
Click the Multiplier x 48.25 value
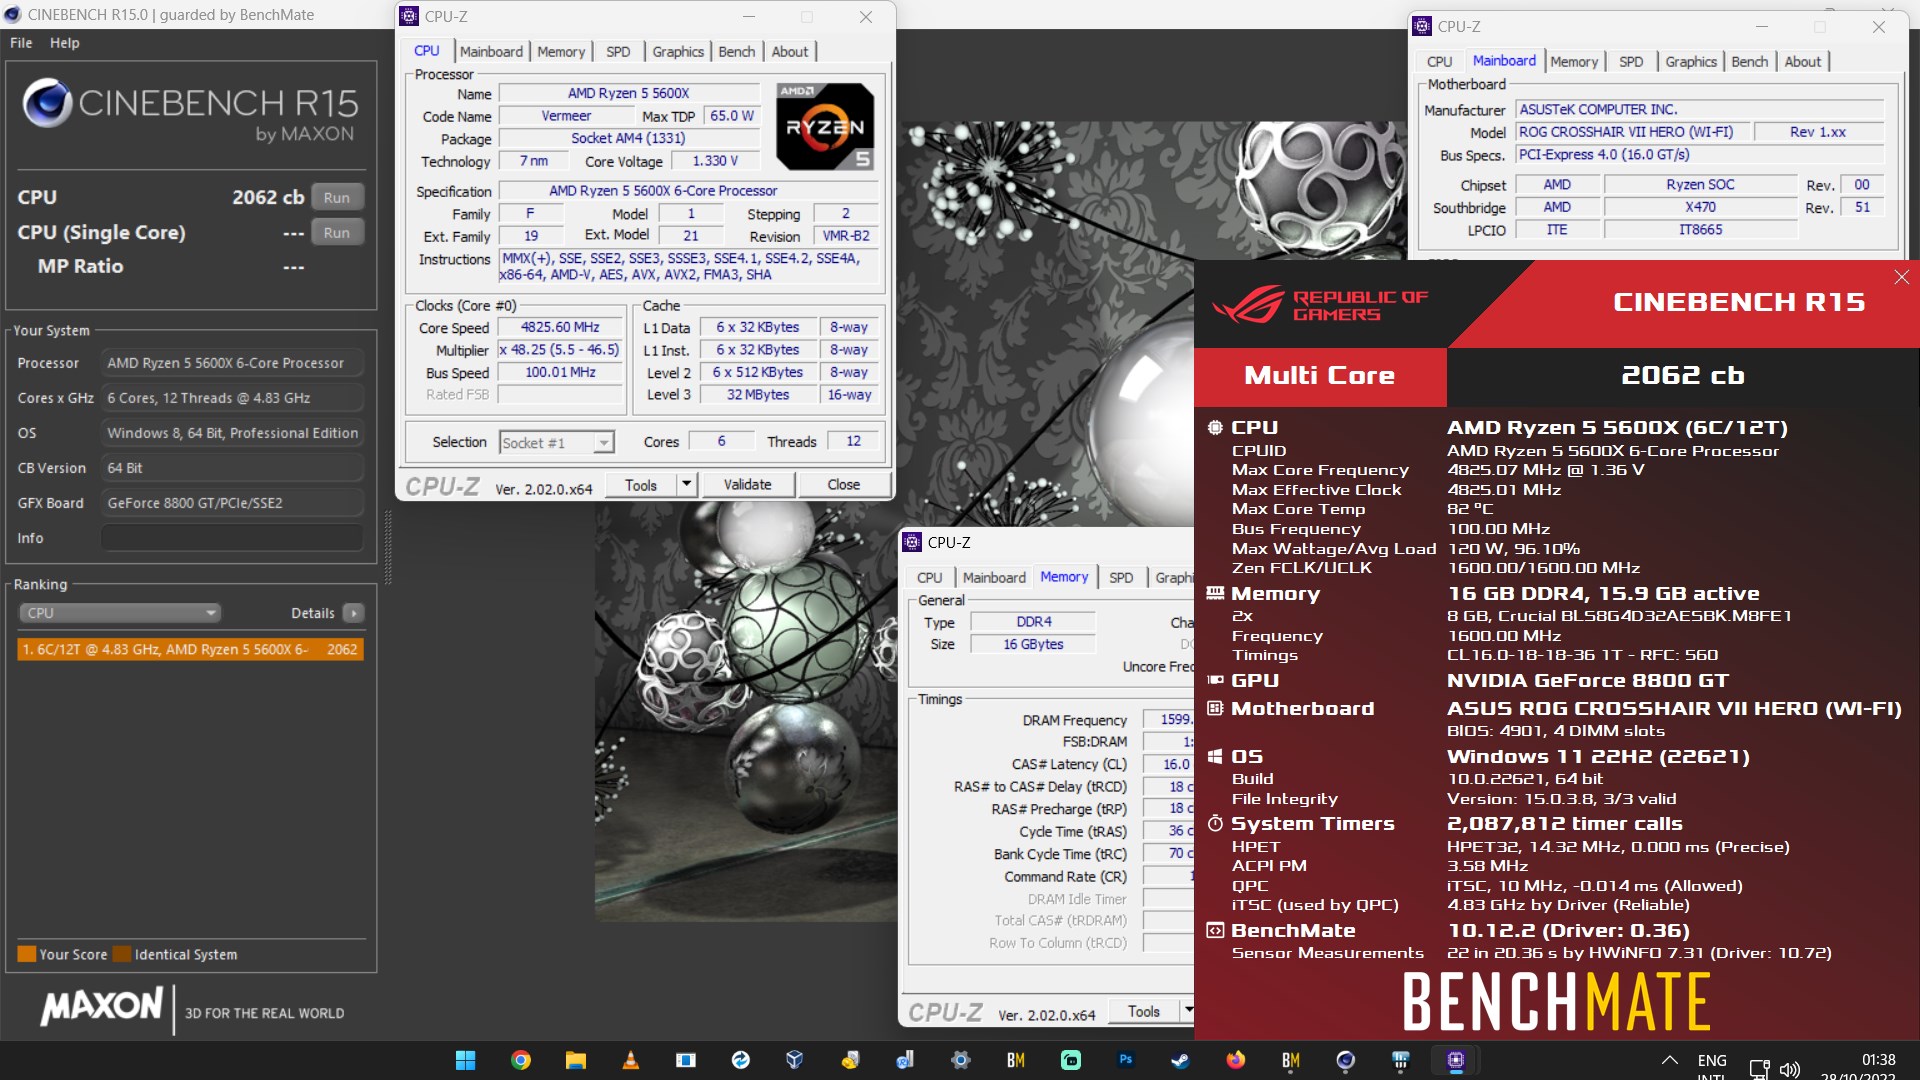click(x=560, y=350)
